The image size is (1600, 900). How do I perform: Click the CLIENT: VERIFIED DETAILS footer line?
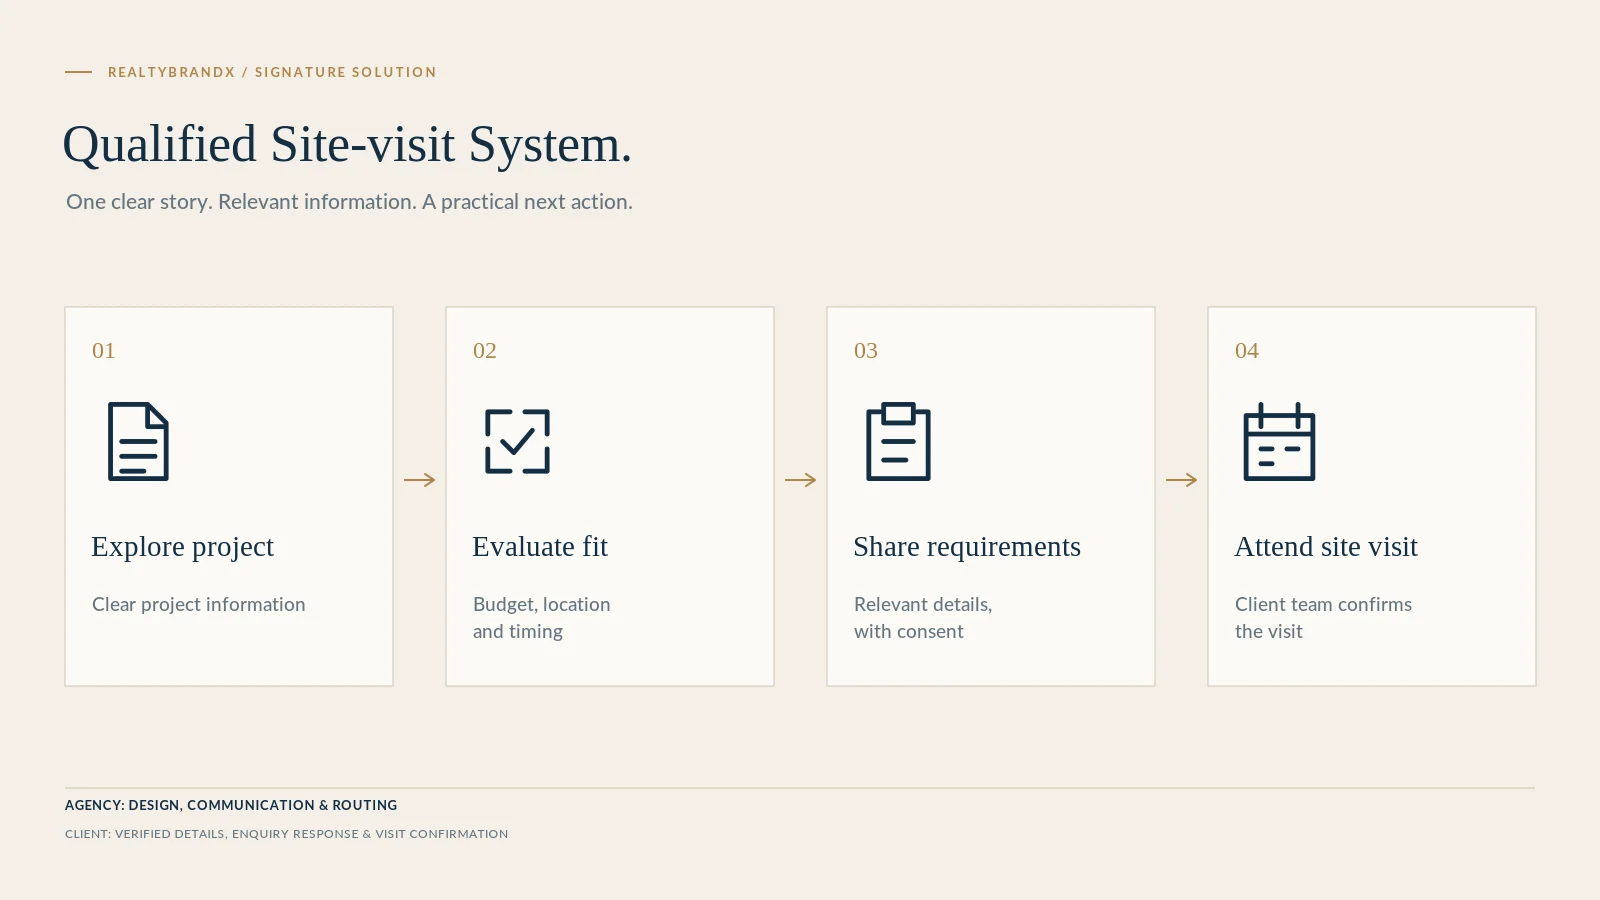tap(286, 834)
